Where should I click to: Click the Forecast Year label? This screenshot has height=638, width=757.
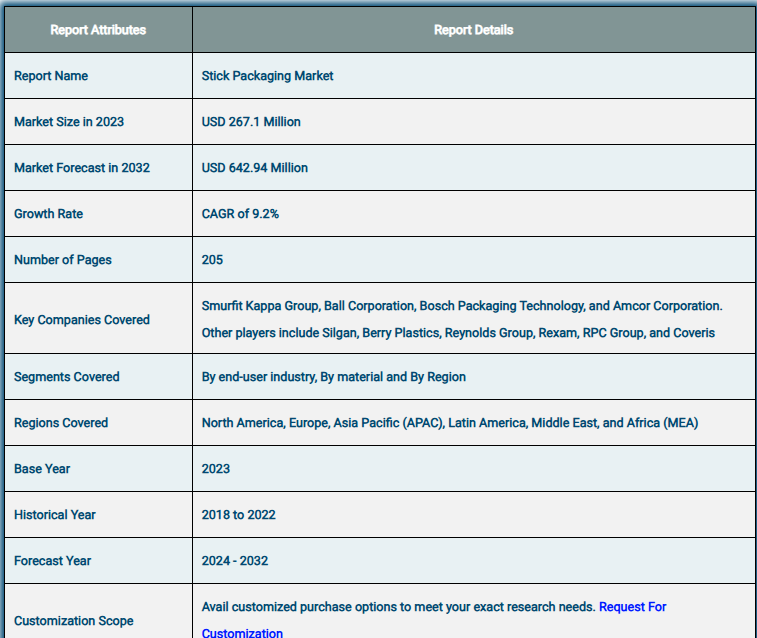(x=52, y=561)
